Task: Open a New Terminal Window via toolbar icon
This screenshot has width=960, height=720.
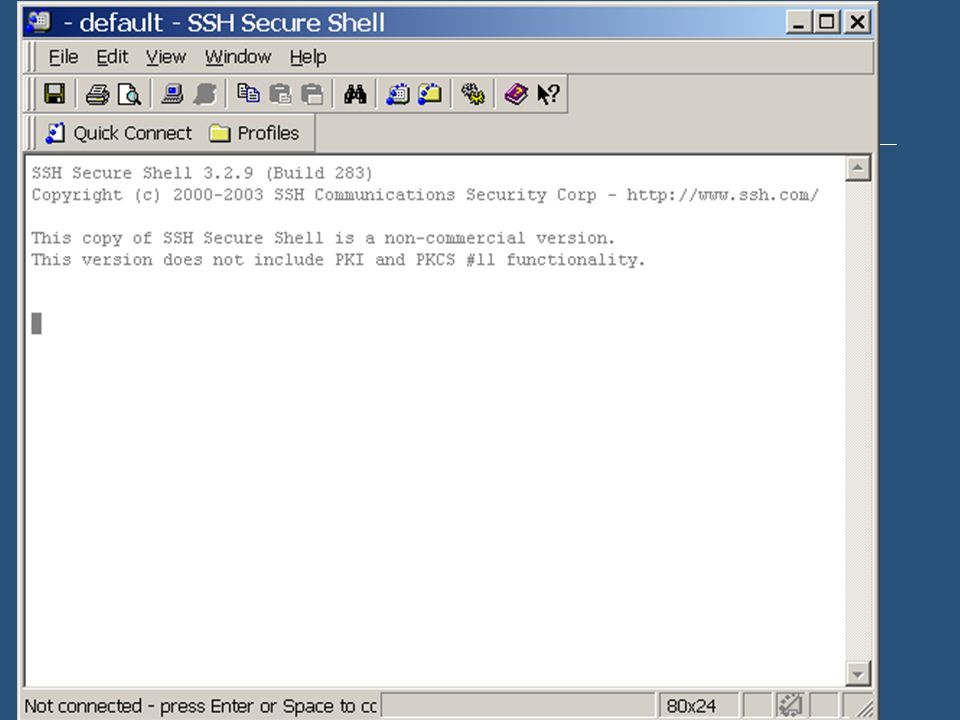Action: [398, 94]
